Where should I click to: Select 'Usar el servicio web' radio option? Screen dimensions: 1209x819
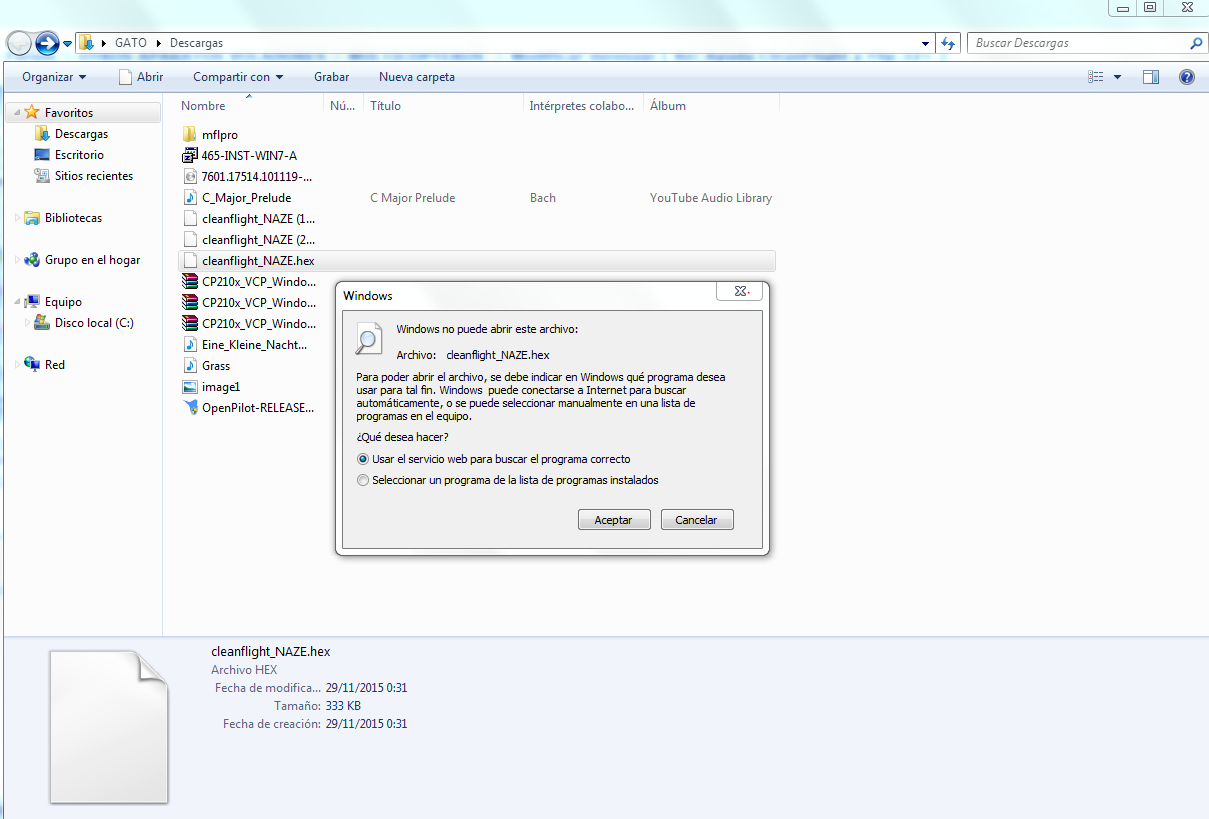pyautogui.click(x=363, y=459)
